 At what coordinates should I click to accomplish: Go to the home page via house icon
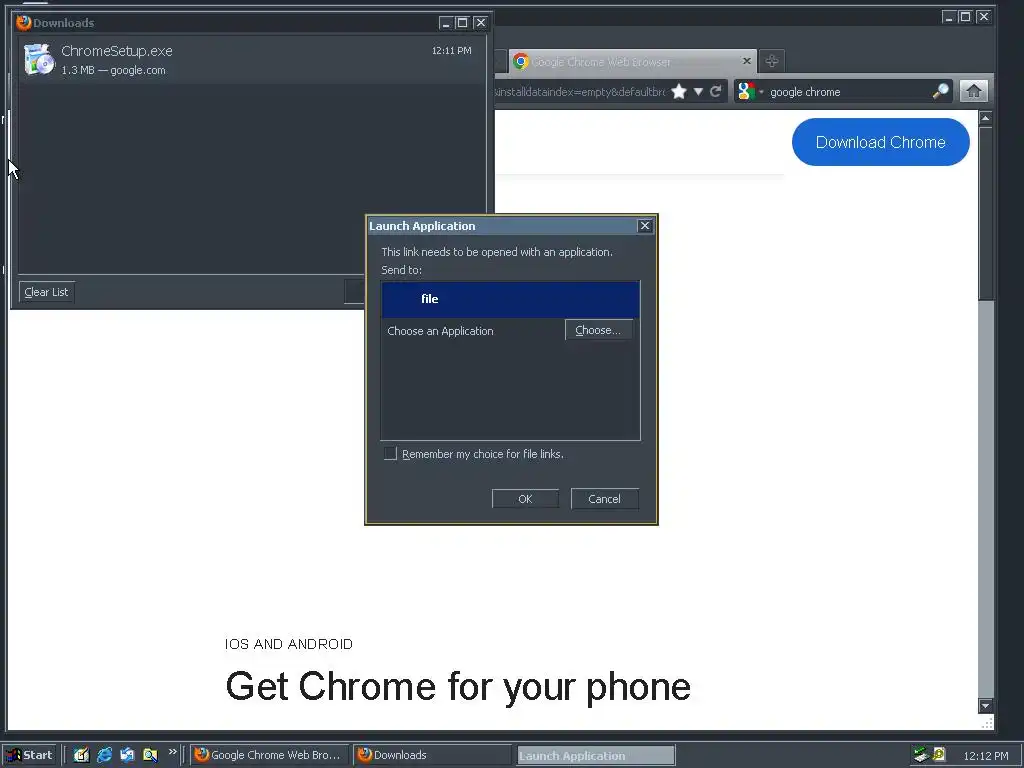(974, 91)
